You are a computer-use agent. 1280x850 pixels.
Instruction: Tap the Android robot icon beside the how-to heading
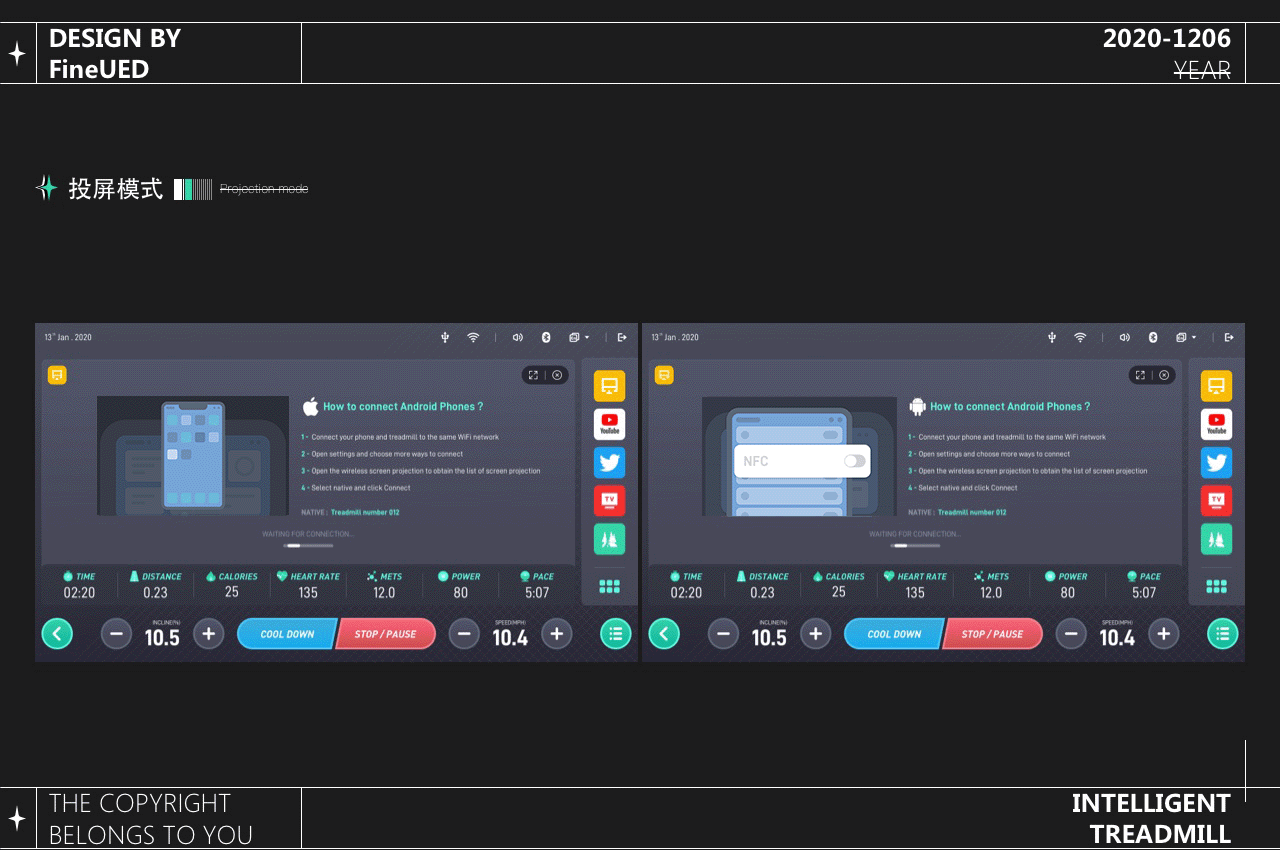pyautogui.click(x=917, y=406)
